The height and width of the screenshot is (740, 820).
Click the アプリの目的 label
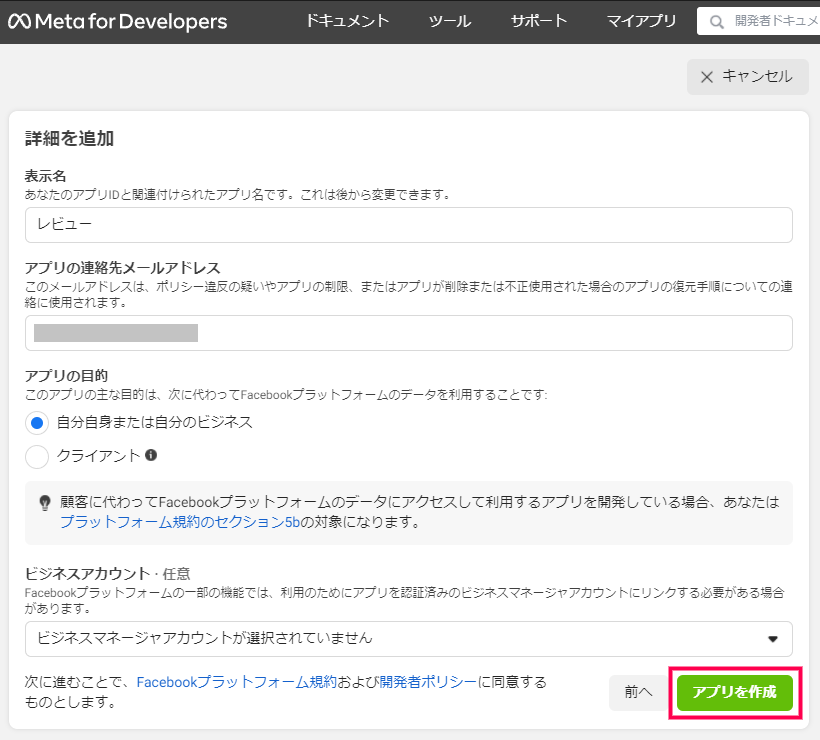pos(66,376)
